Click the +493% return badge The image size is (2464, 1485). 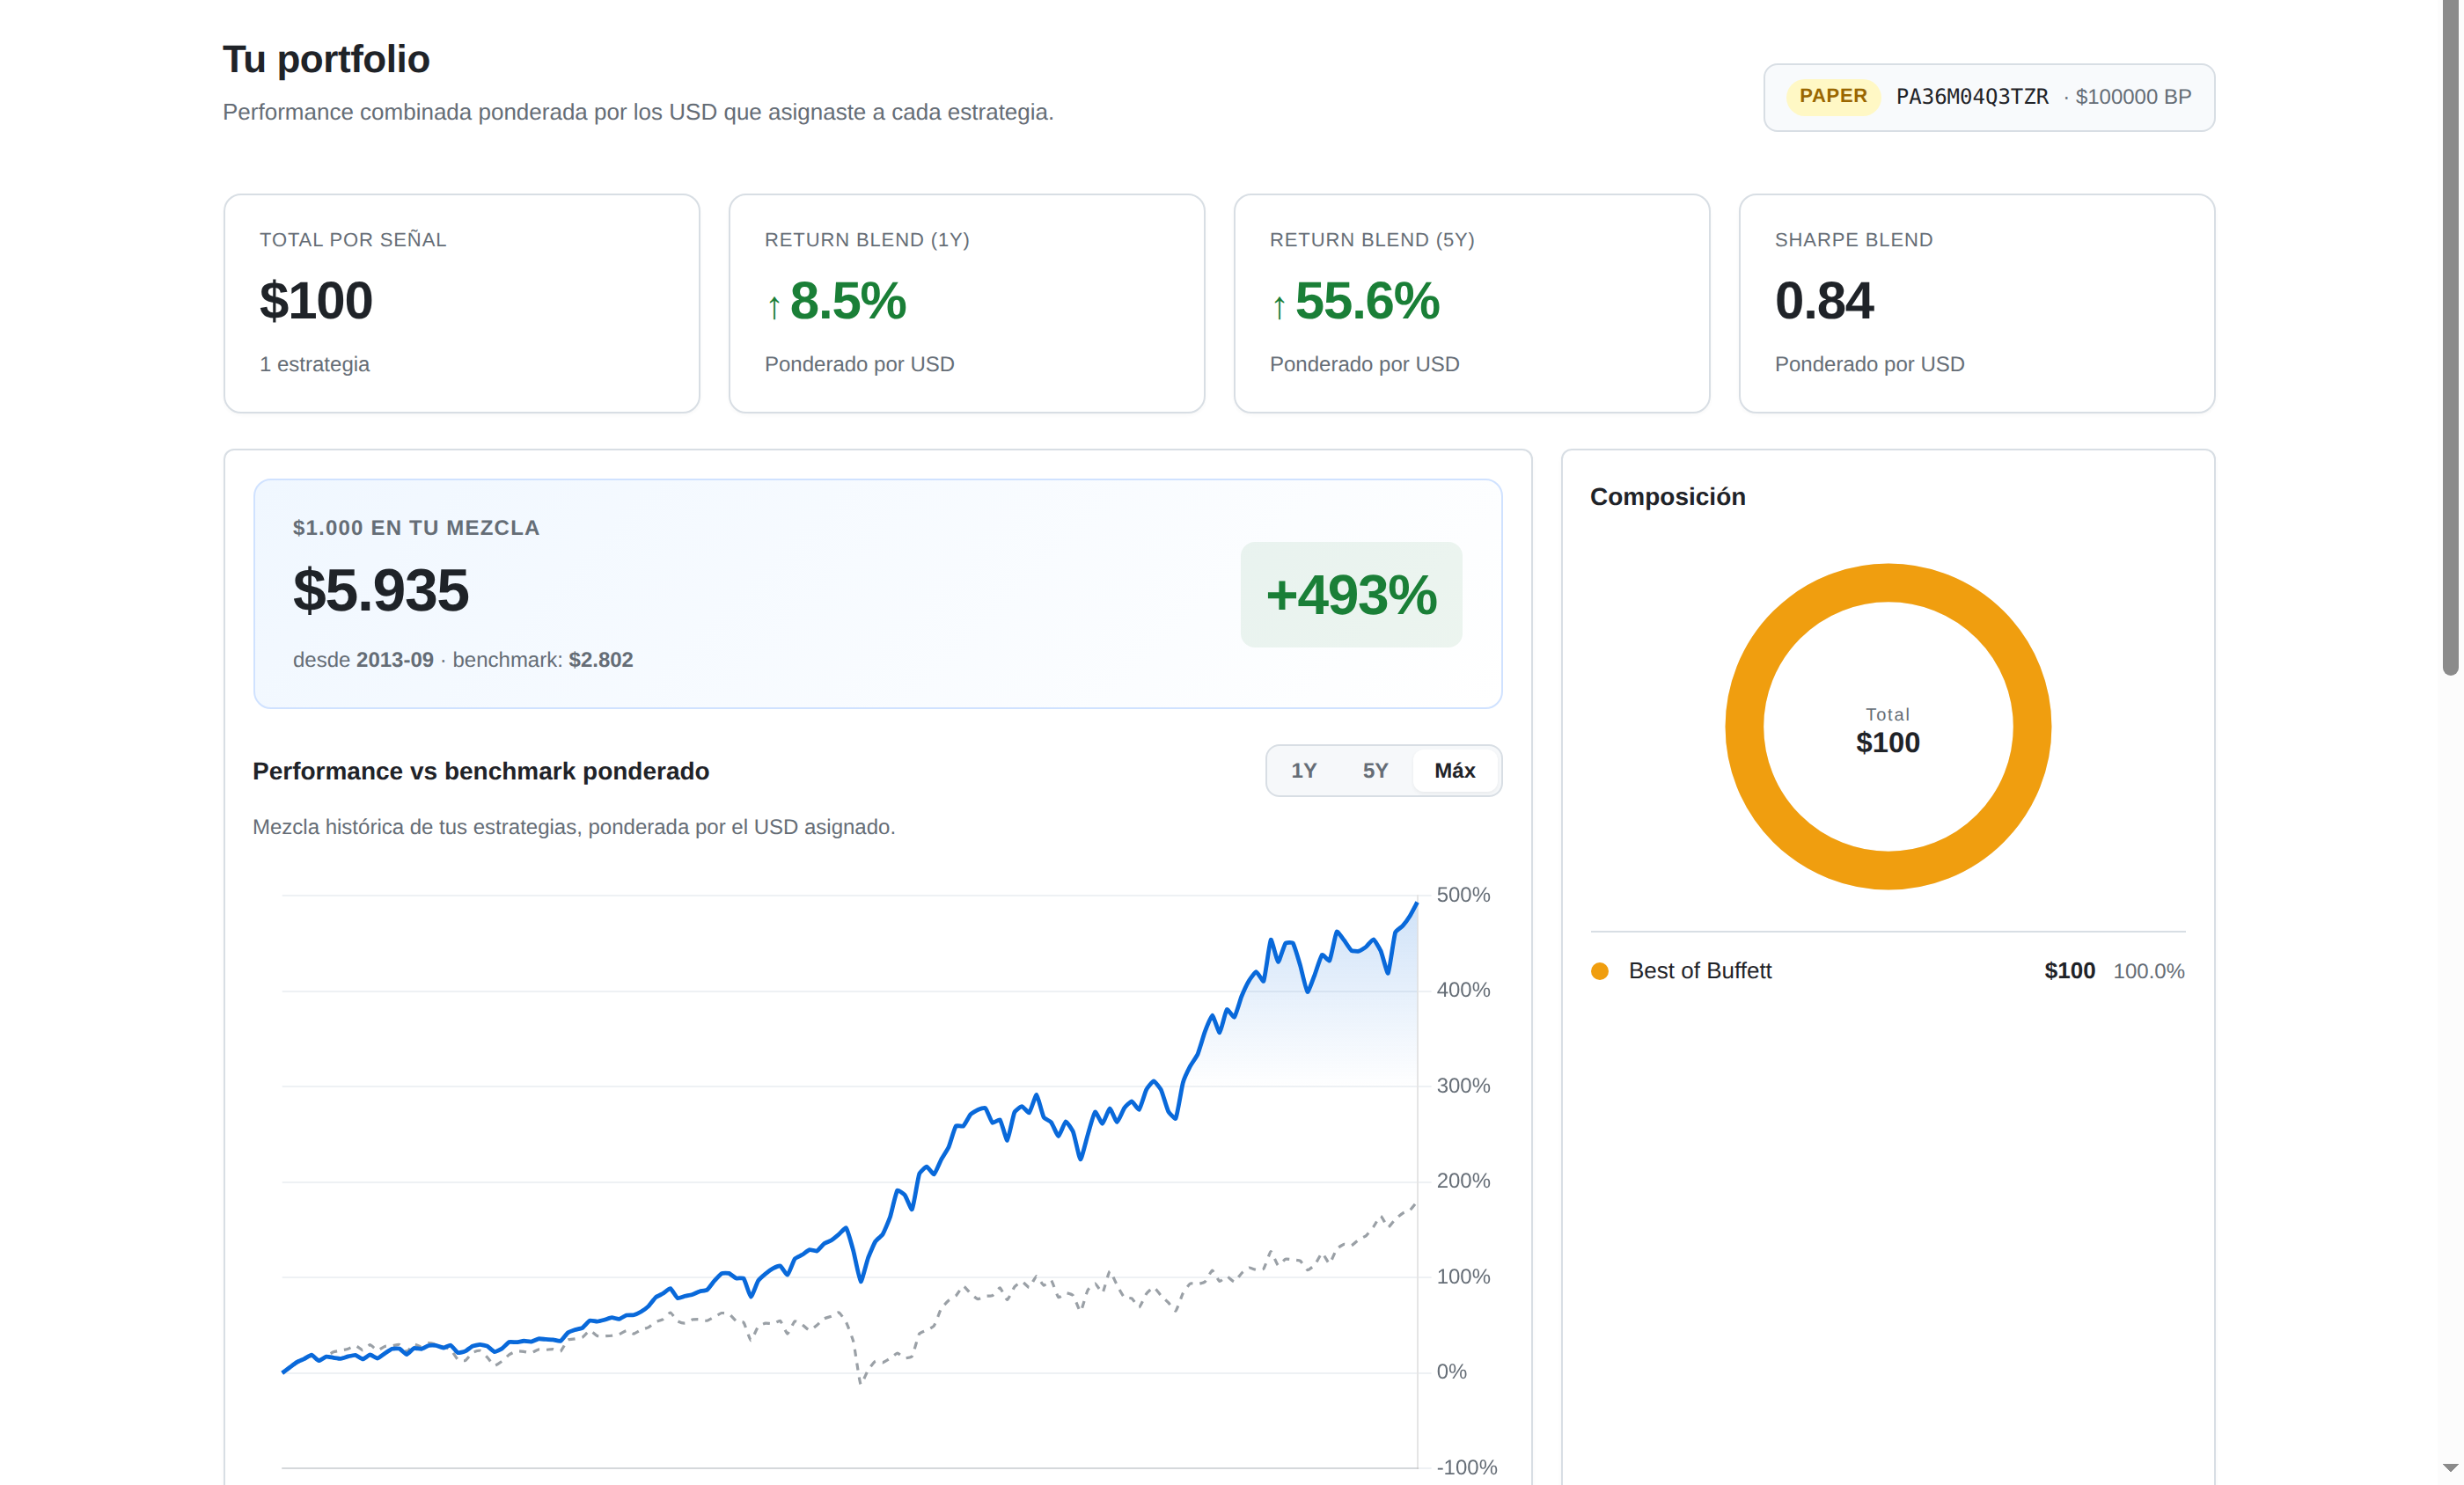1350,595
